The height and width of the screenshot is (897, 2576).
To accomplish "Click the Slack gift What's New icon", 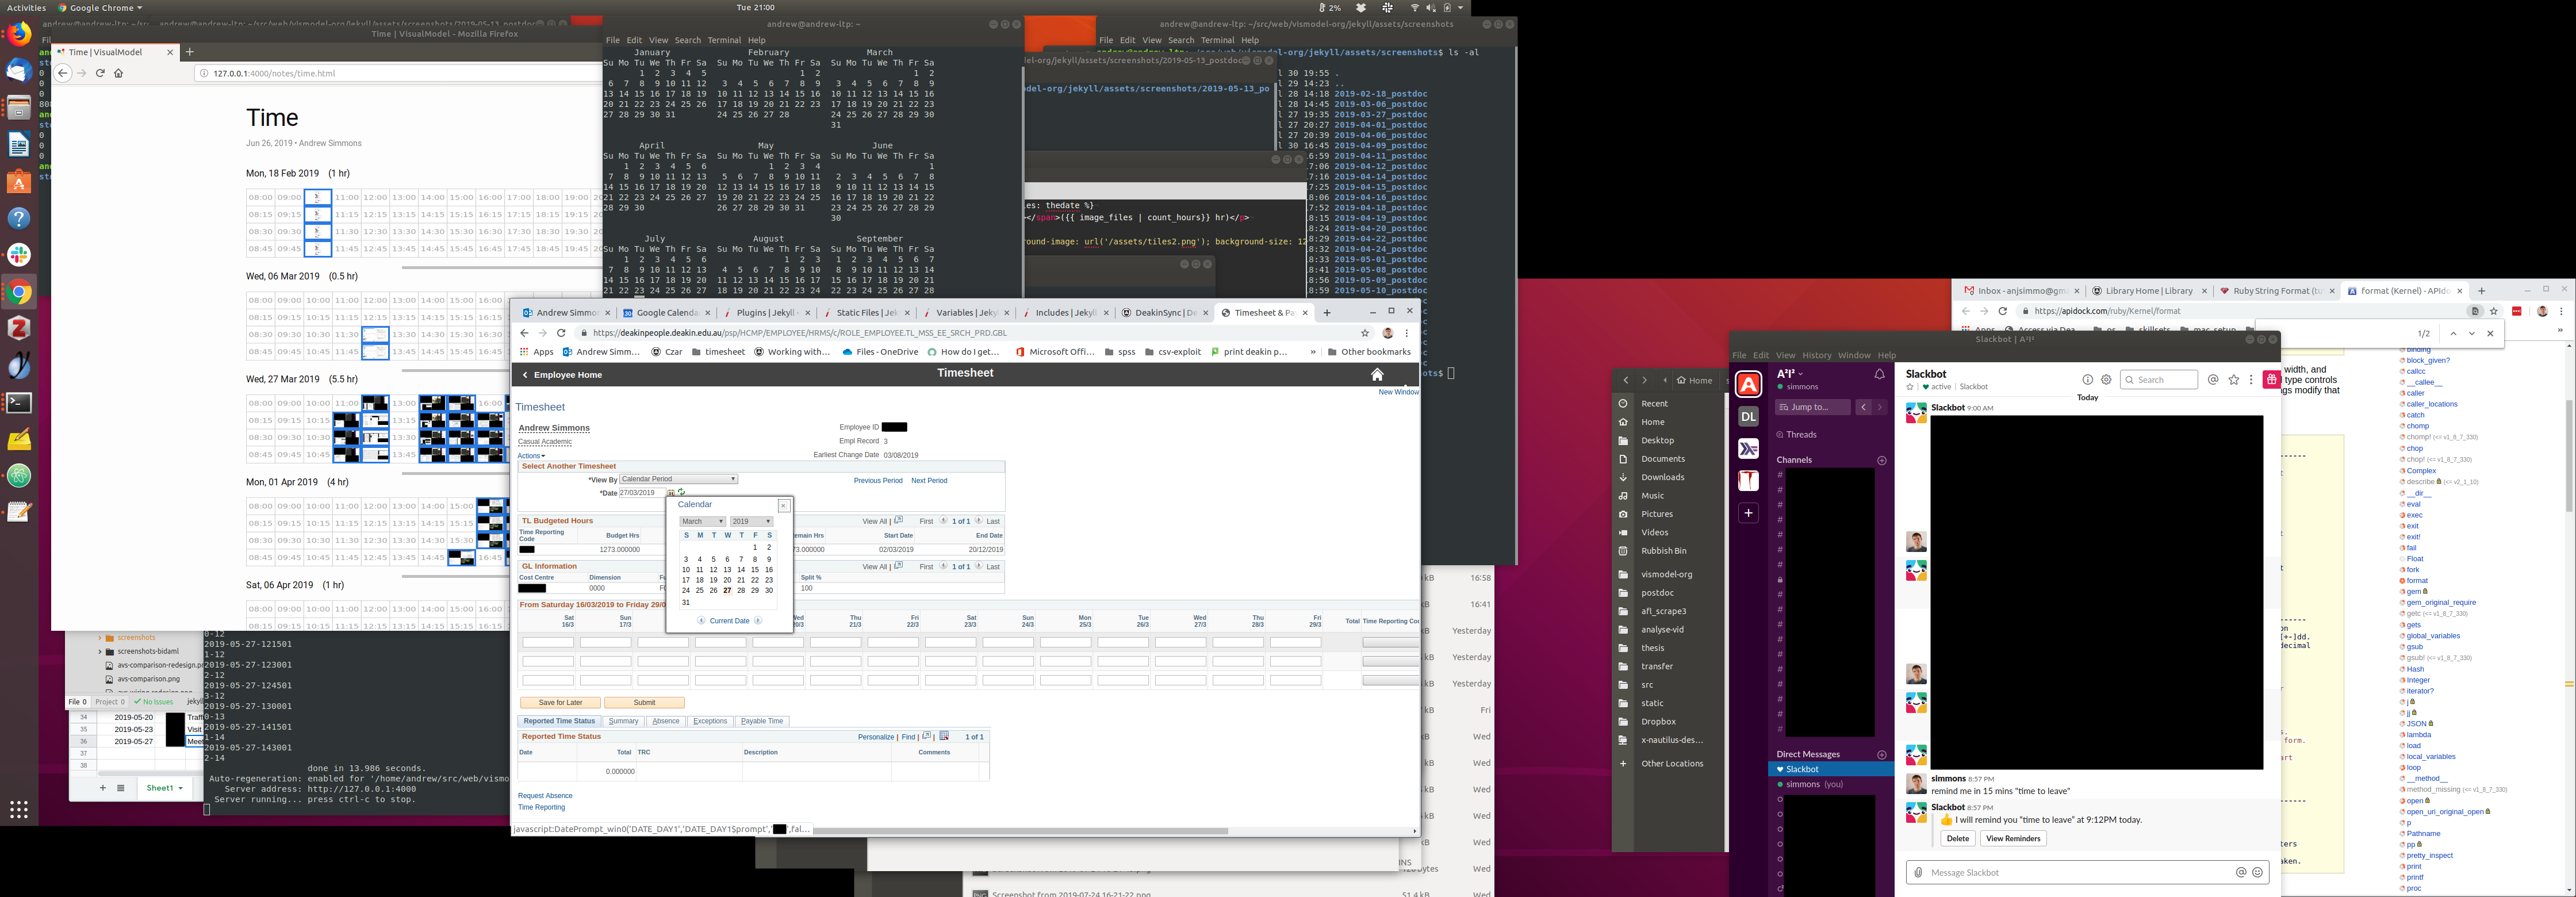I will [2272, 380].
